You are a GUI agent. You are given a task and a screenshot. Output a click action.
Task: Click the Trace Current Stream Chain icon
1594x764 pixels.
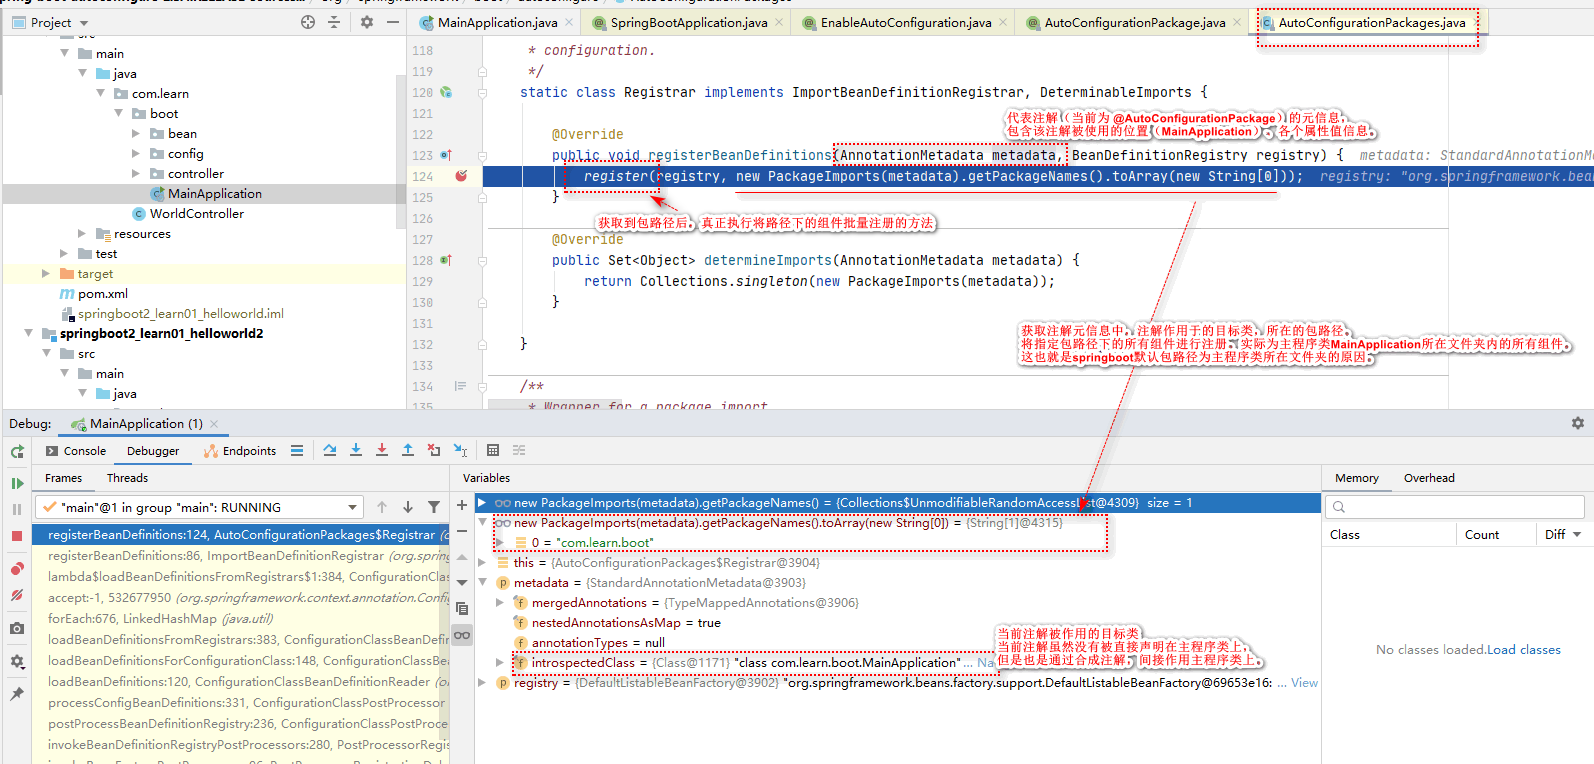pos(519,450)
